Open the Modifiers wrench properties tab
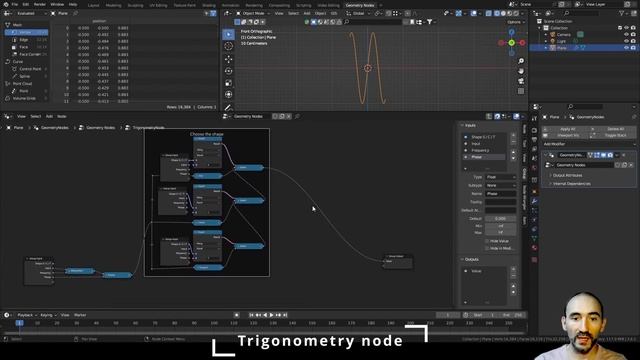 pos(534,201)
